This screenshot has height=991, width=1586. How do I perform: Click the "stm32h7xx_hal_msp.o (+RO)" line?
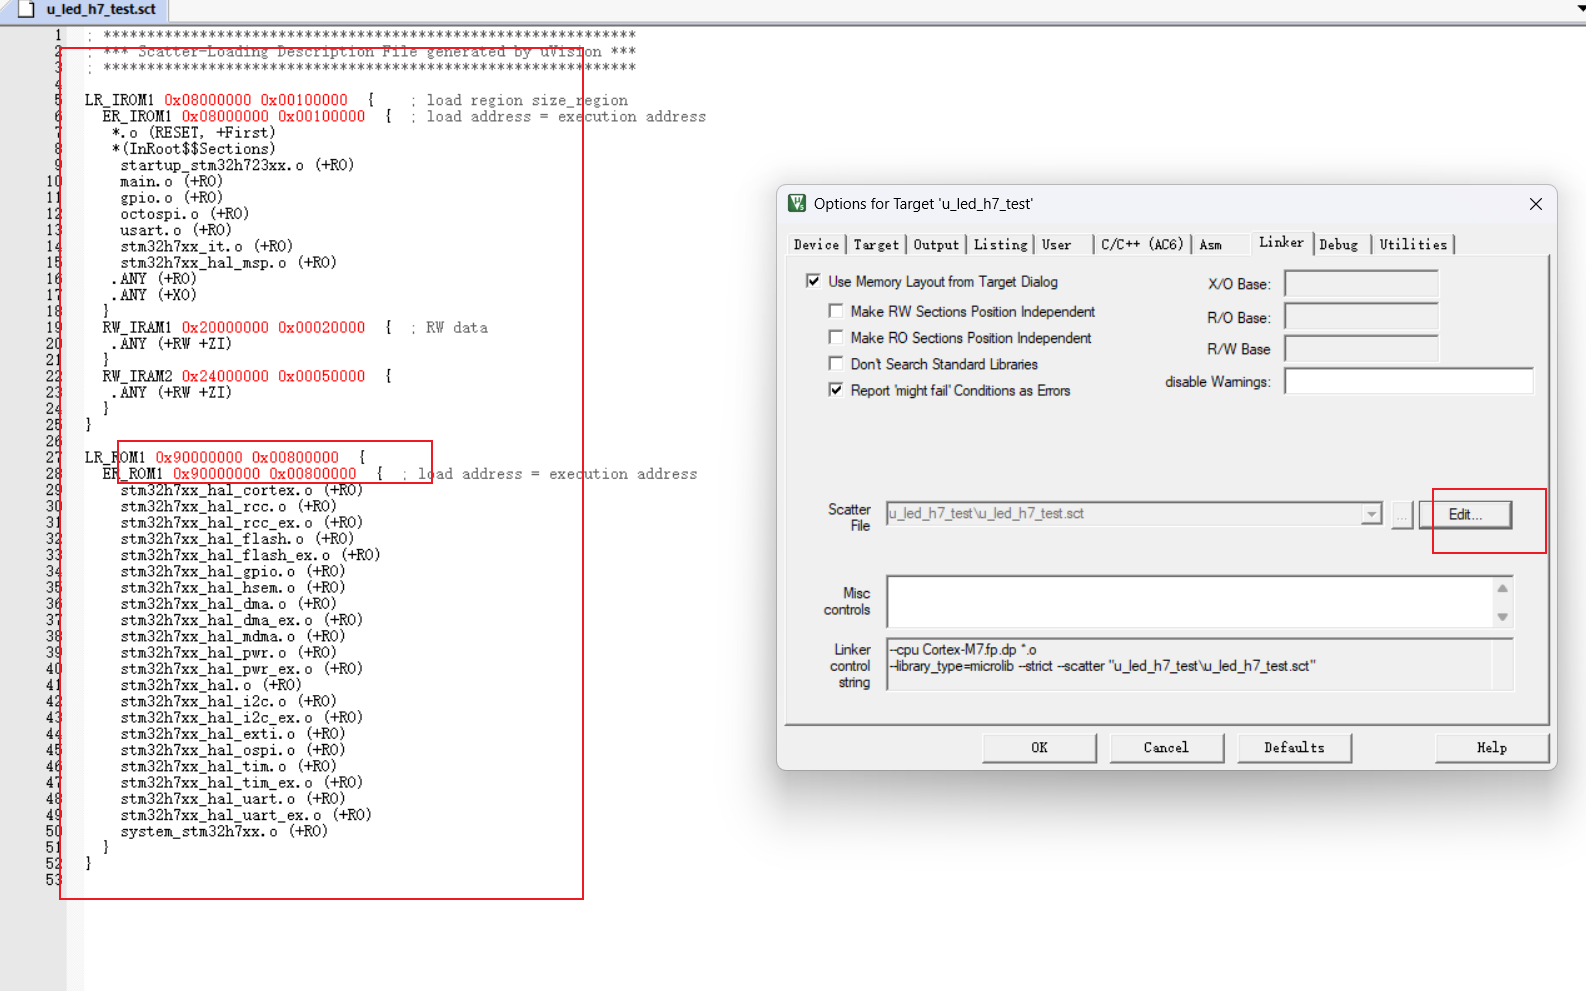coord(228,263)
